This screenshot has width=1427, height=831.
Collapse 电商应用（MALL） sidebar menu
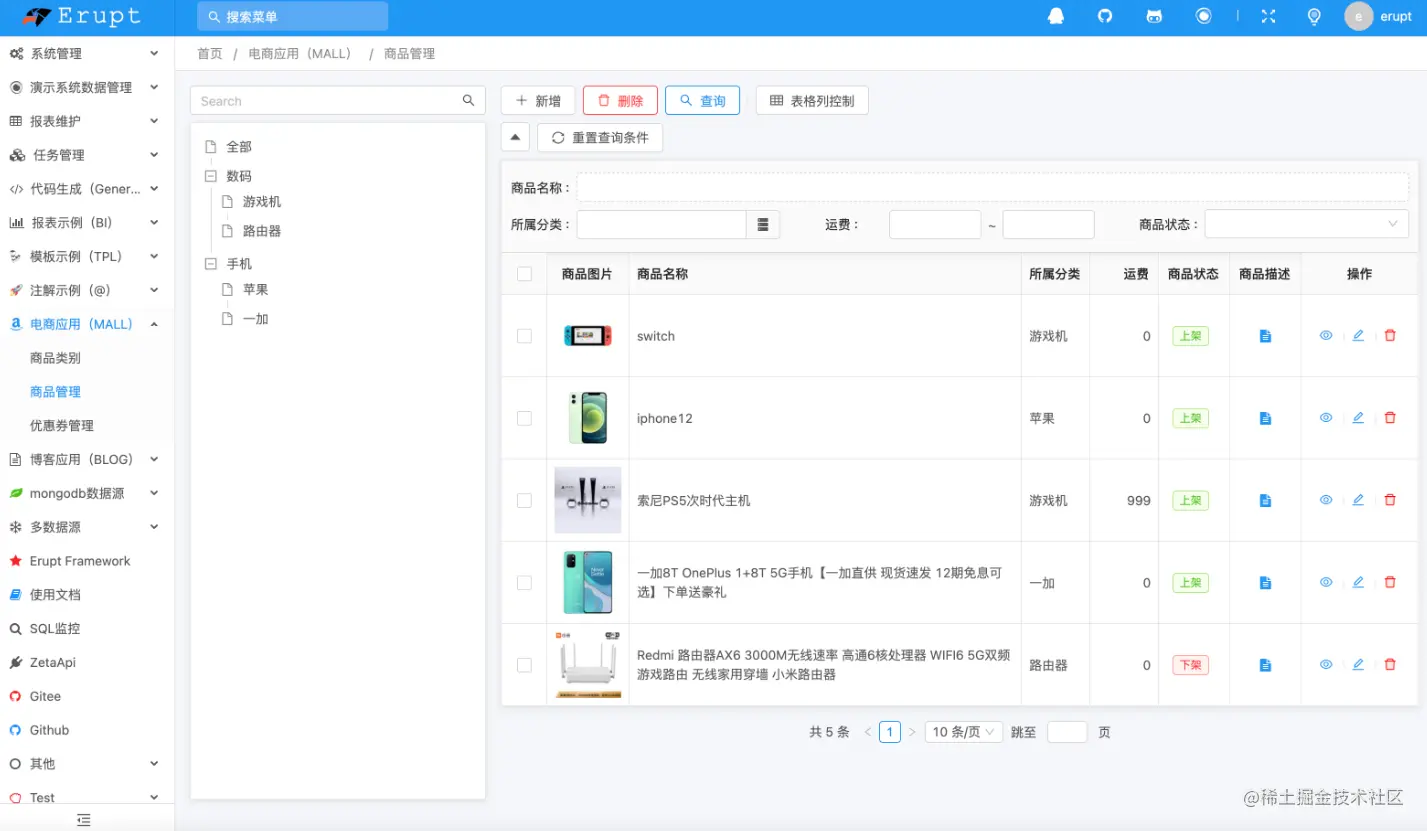[87, 324]
